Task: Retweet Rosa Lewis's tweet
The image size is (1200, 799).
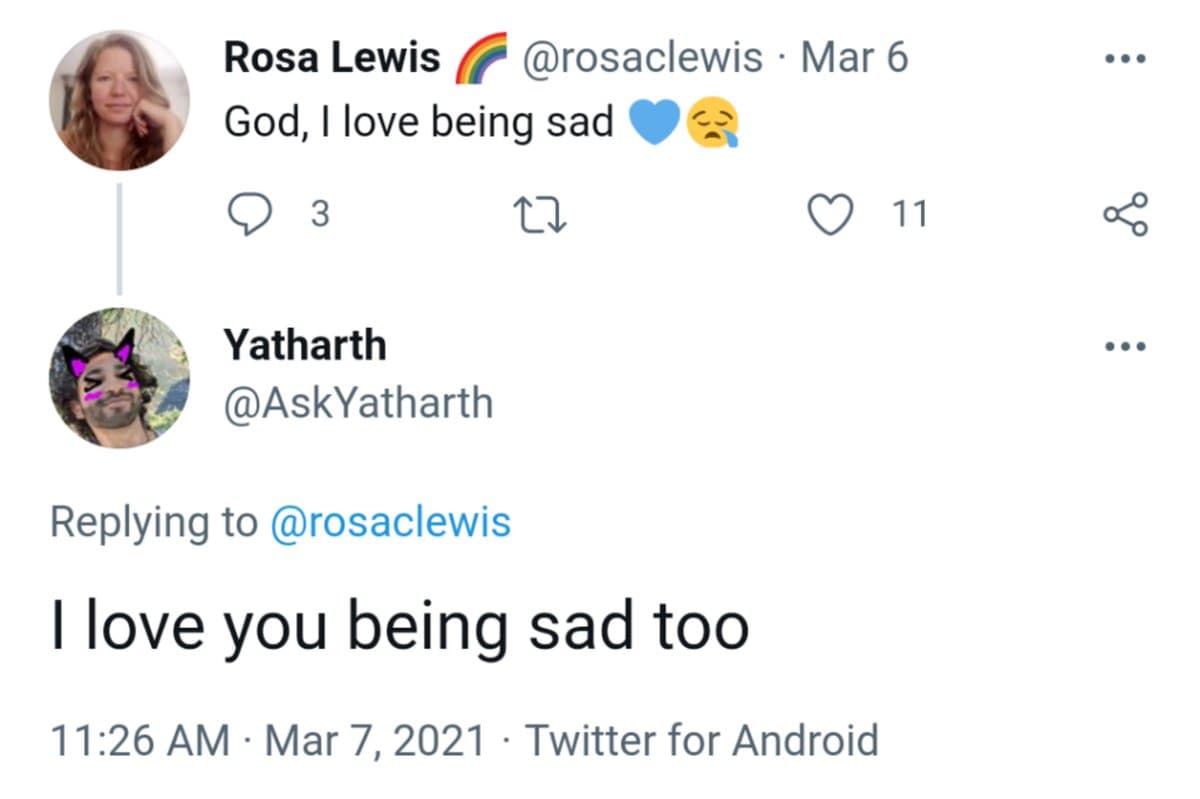Action: coord(540,215)
